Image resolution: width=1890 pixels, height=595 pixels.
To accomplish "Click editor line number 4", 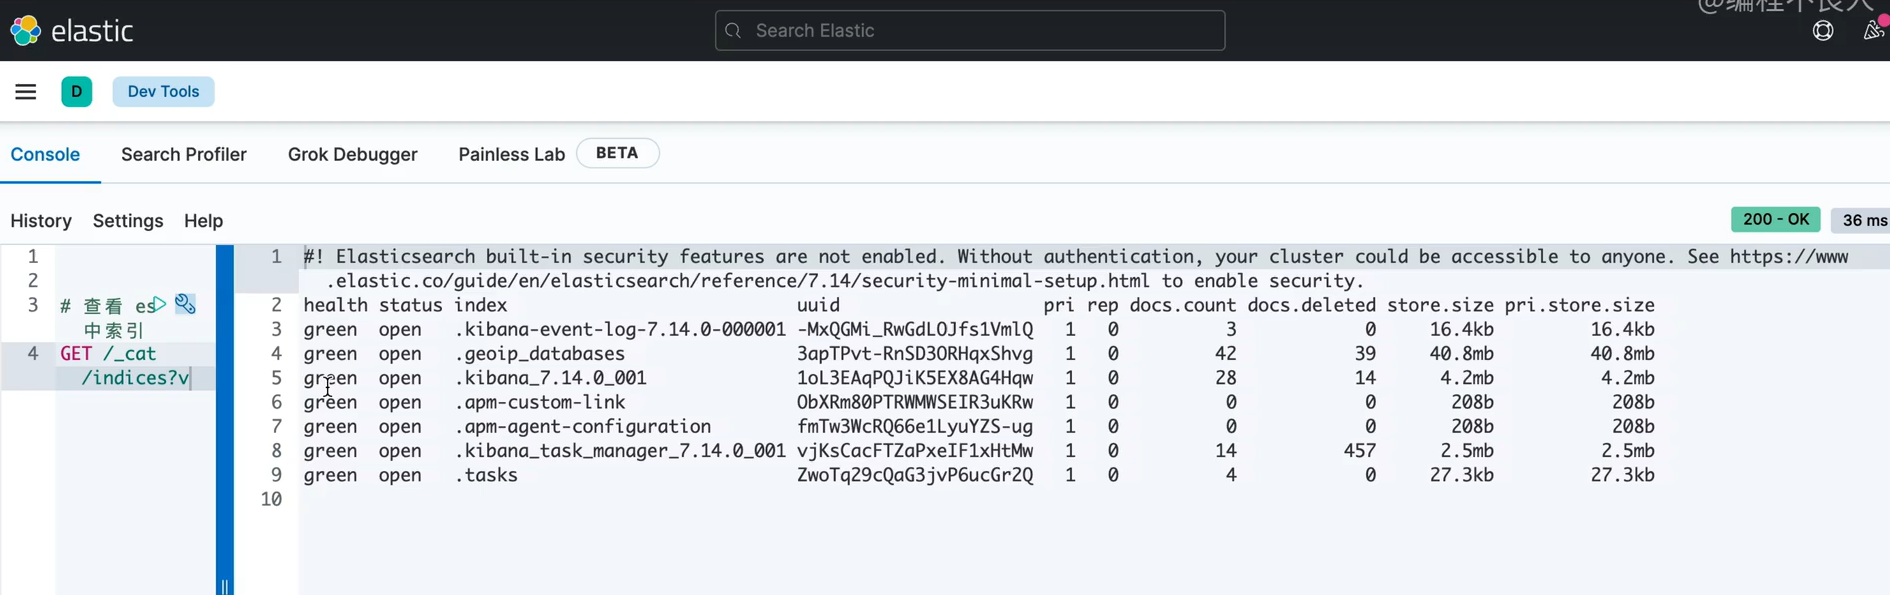I will [33, 354].
